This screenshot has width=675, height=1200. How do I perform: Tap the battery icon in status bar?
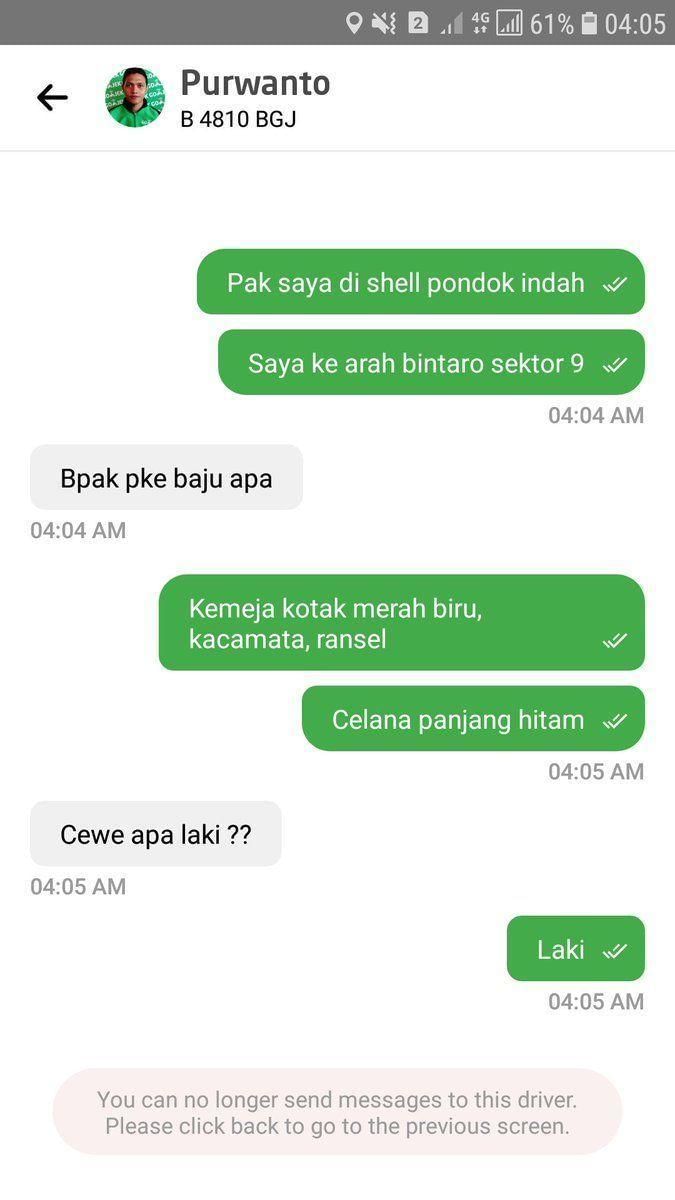click(589, 23)
